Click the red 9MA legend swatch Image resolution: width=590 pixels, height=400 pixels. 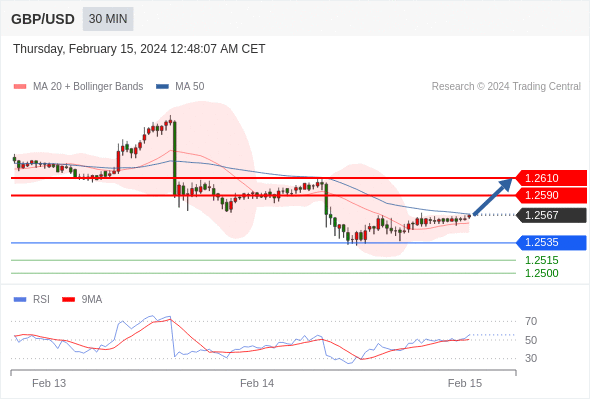(x=68, y=300)
